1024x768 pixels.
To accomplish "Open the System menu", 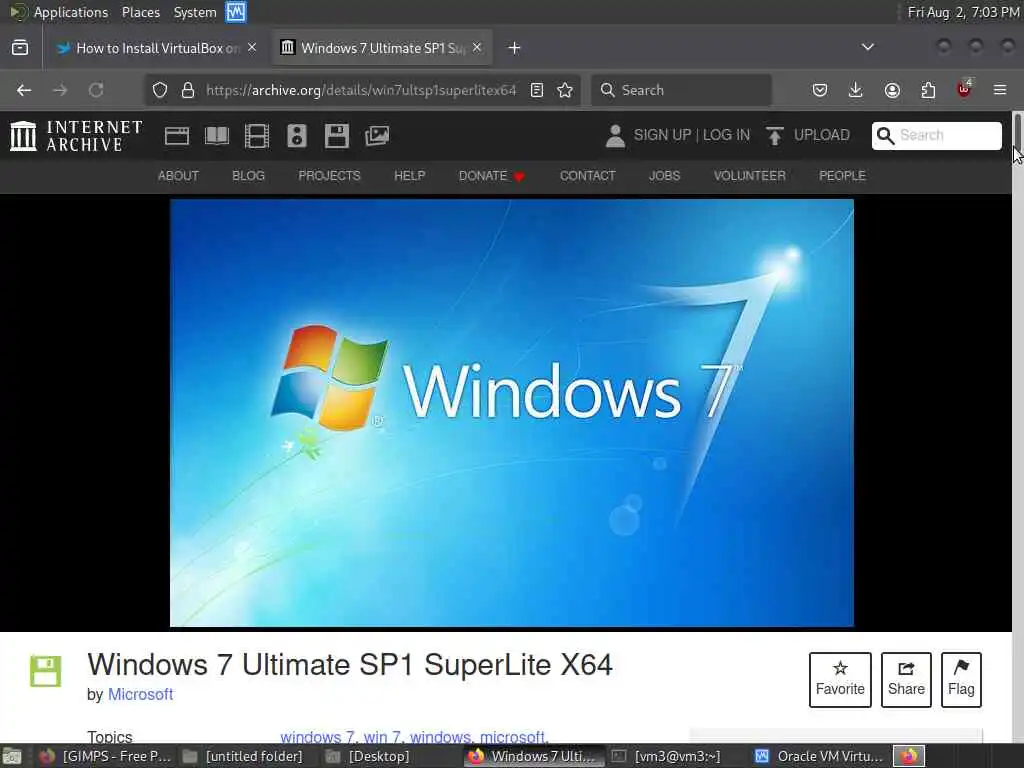I will 195,12.
